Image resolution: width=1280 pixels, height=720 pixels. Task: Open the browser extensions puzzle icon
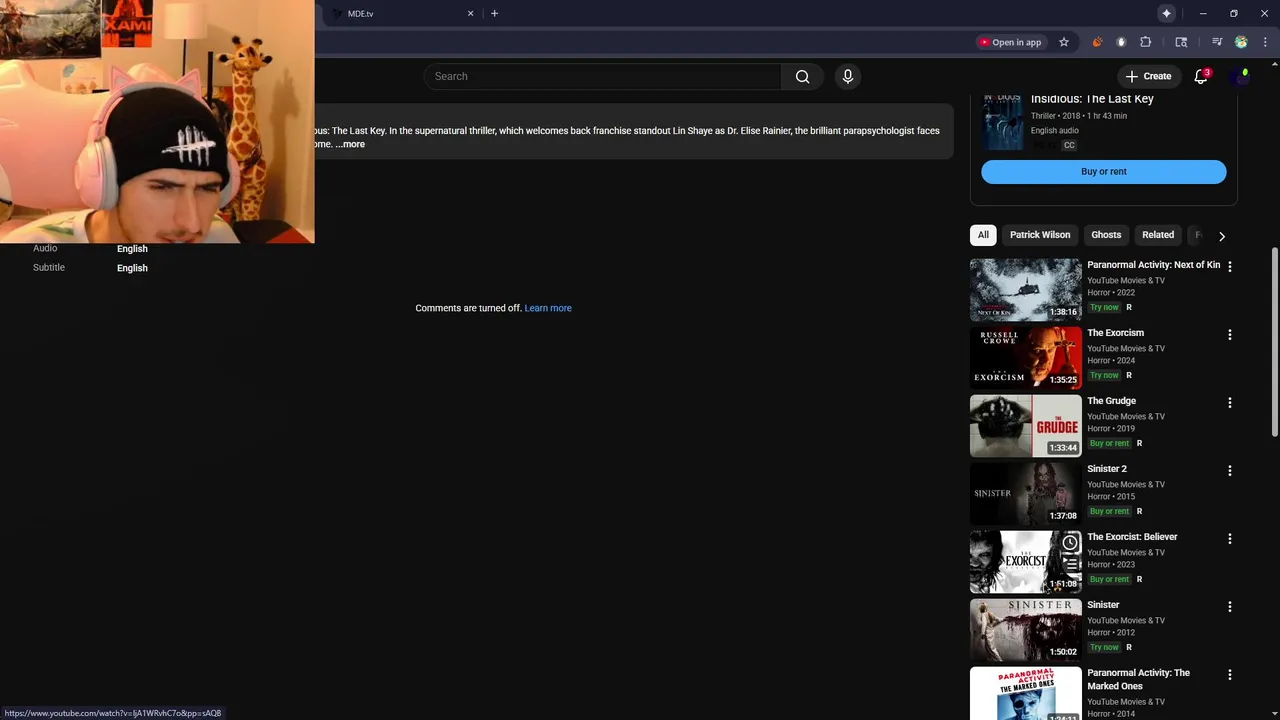pyautogui.click(x=1146, y=42)
